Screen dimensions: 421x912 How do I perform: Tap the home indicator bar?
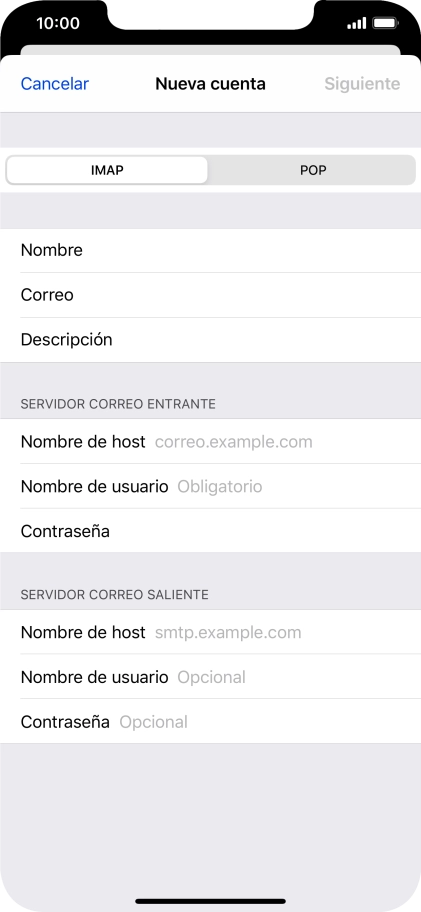(210, 901)
